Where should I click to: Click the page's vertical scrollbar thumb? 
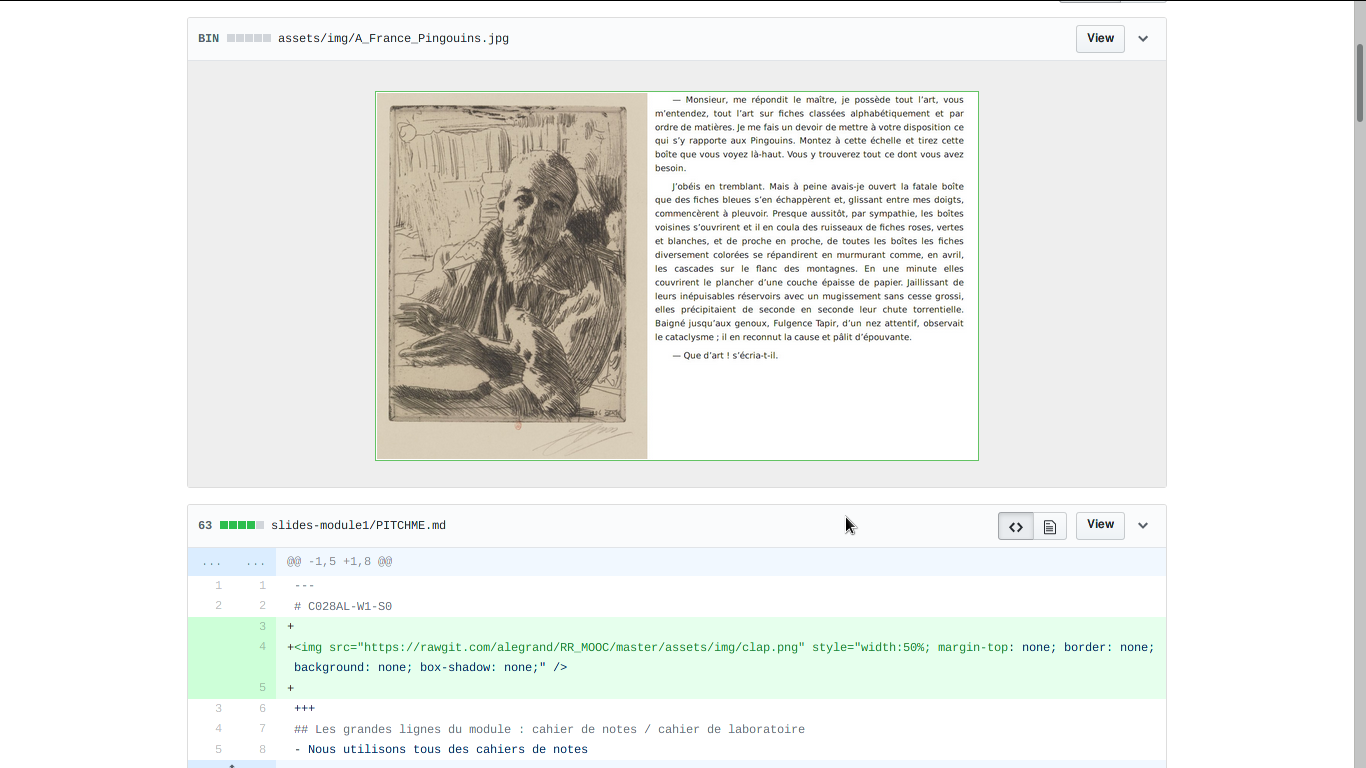[x=1360, y=80]
